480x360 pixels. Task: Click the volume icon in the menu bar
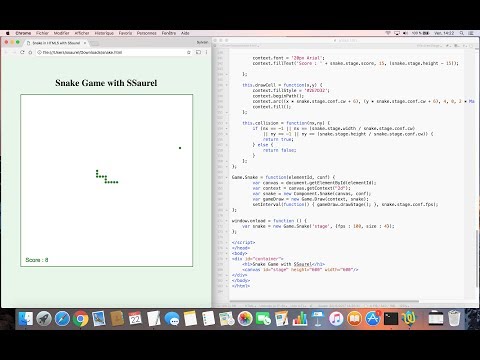[x=405, y=33]
